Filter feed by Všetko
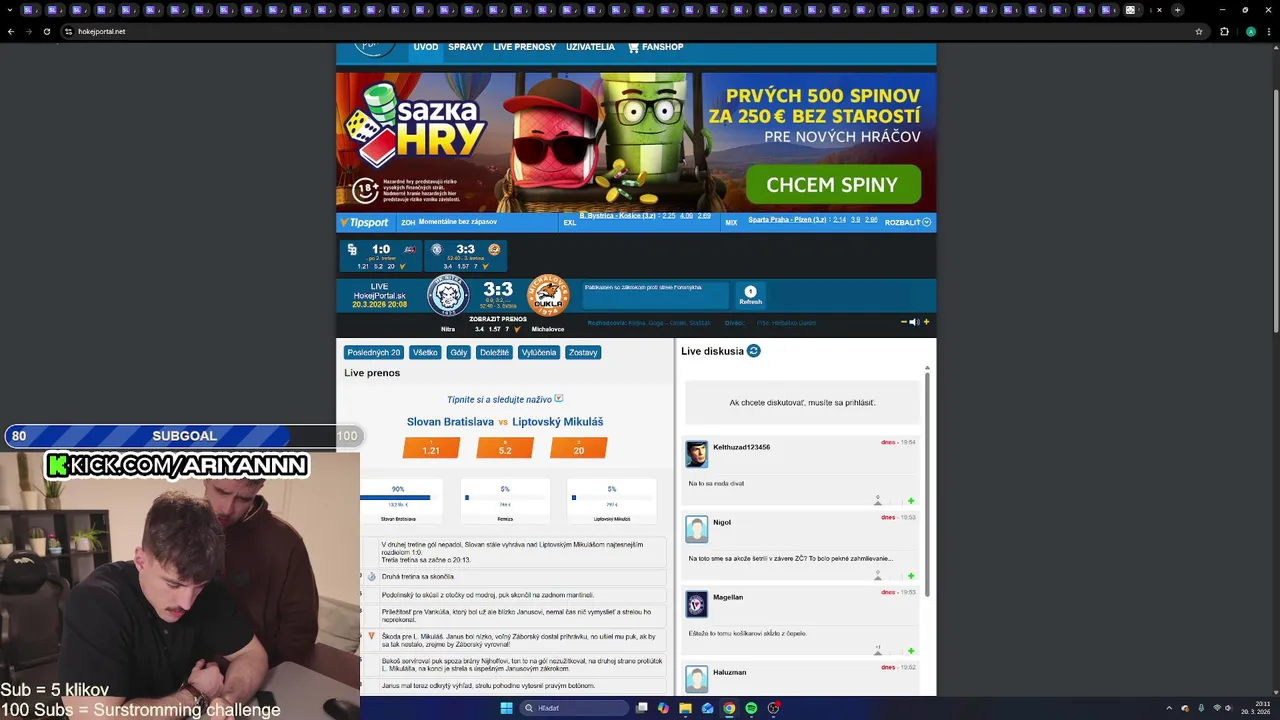This screenshot has height=720, width=1280. (x=425, y=352)
